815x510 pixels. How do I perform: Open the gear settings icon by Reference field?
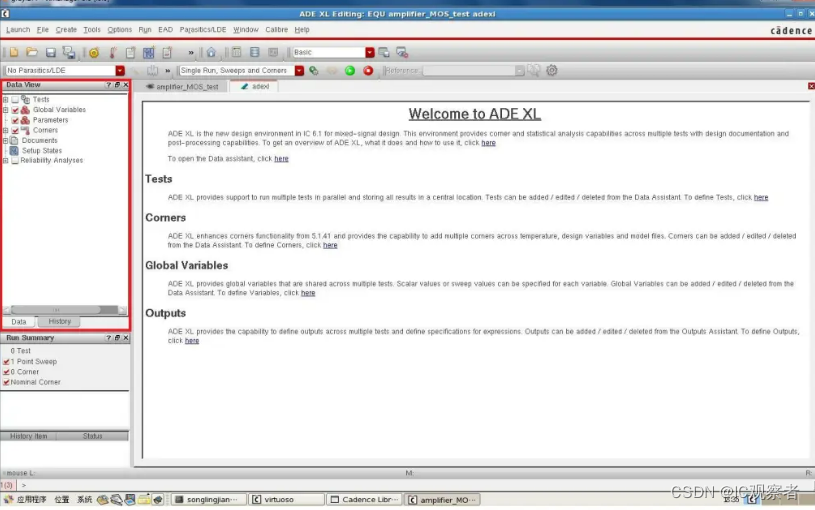[552, 70]
